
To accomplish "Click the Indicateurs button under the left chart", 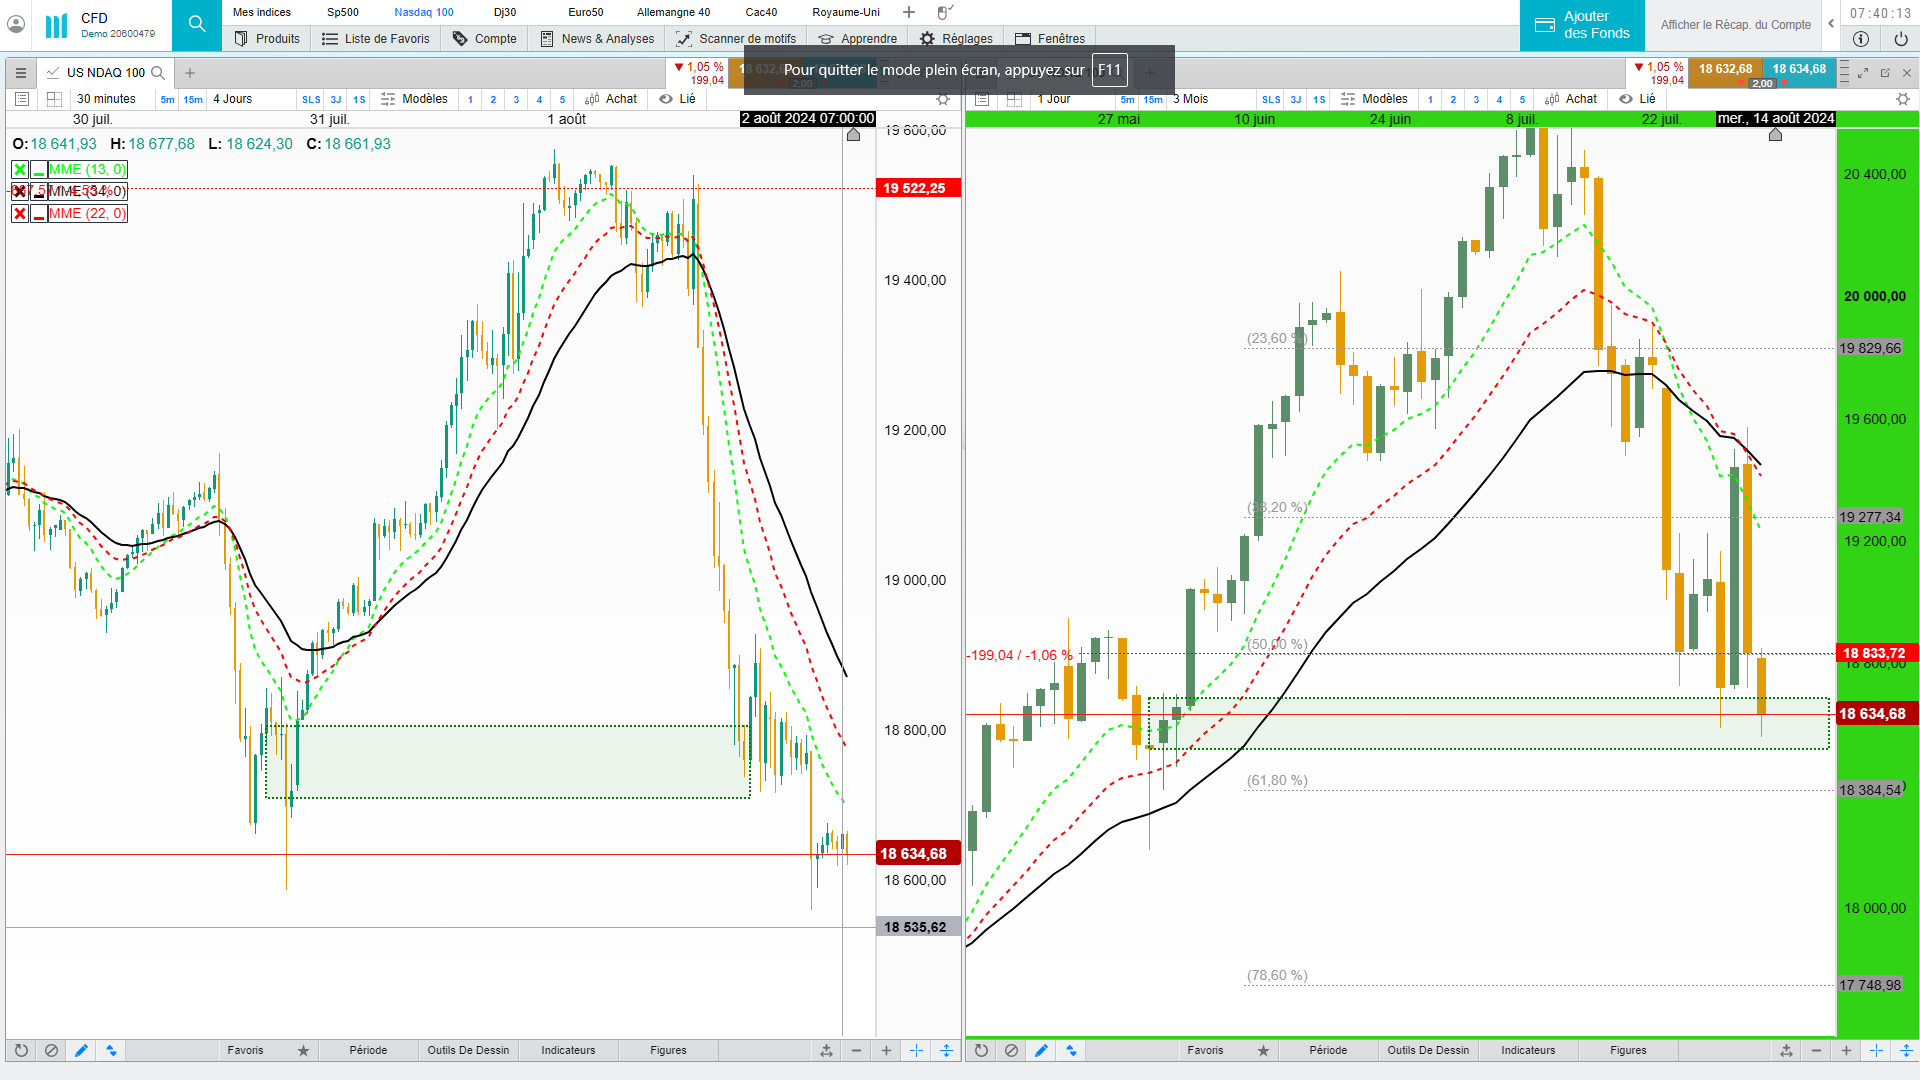I will pyautogui.click(x=568, y=1050).
